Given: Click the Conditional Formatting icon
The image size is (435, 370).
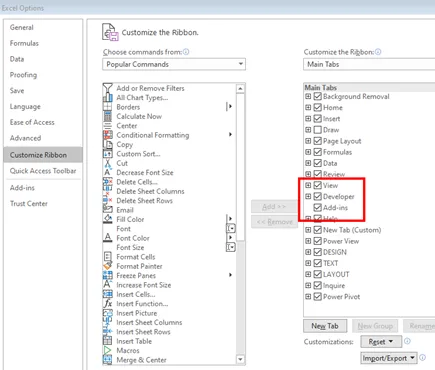Looking at the screenshot, I should click(108, 135).
